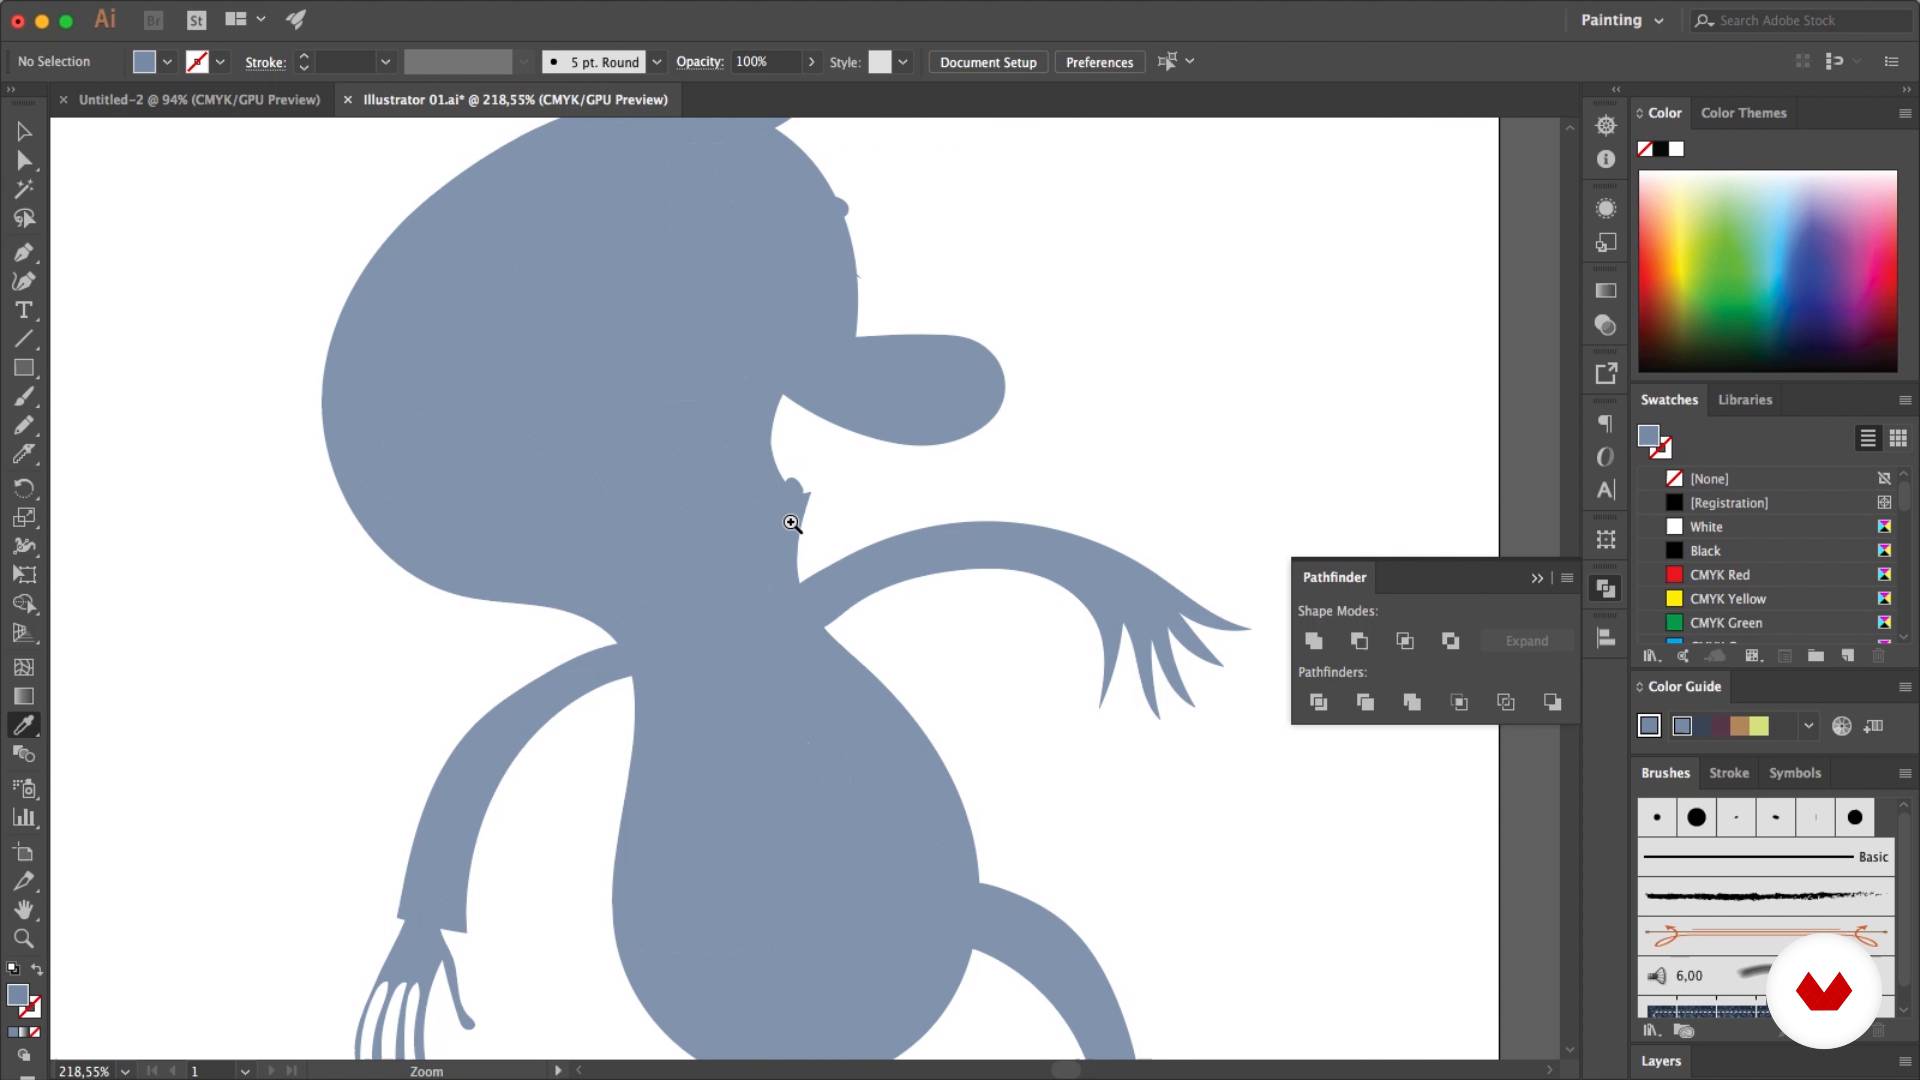Switch to Stroke panel tab

[1729, 773]
